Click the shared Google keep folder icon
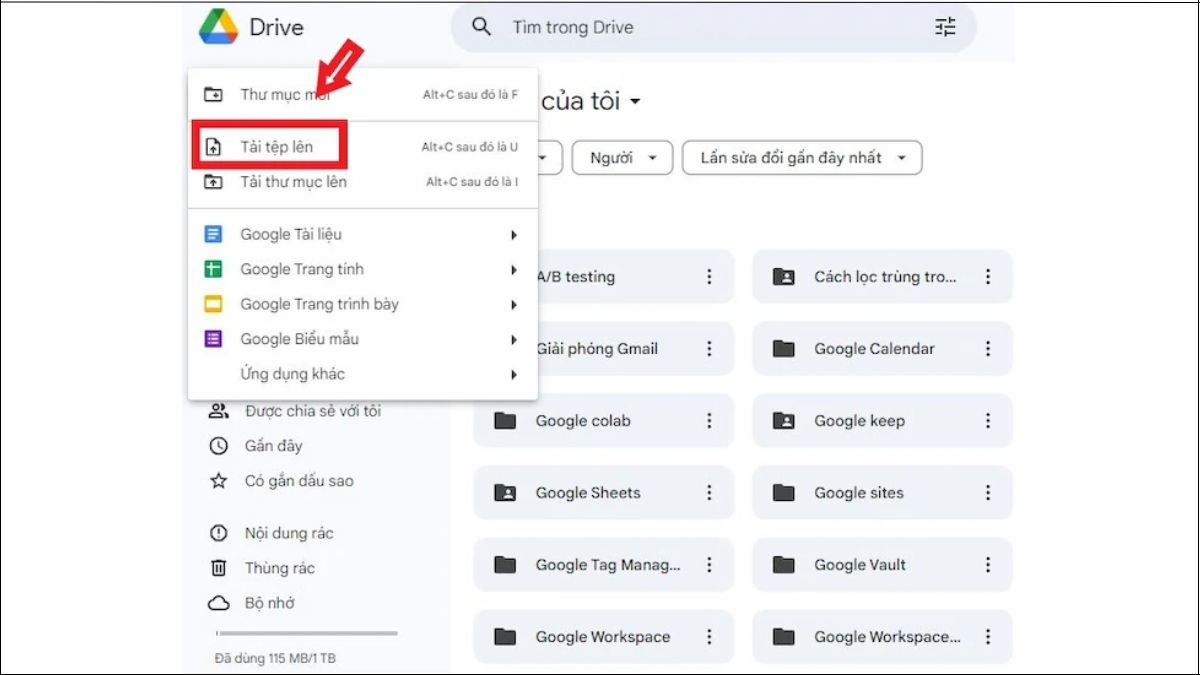 (784, 421)
